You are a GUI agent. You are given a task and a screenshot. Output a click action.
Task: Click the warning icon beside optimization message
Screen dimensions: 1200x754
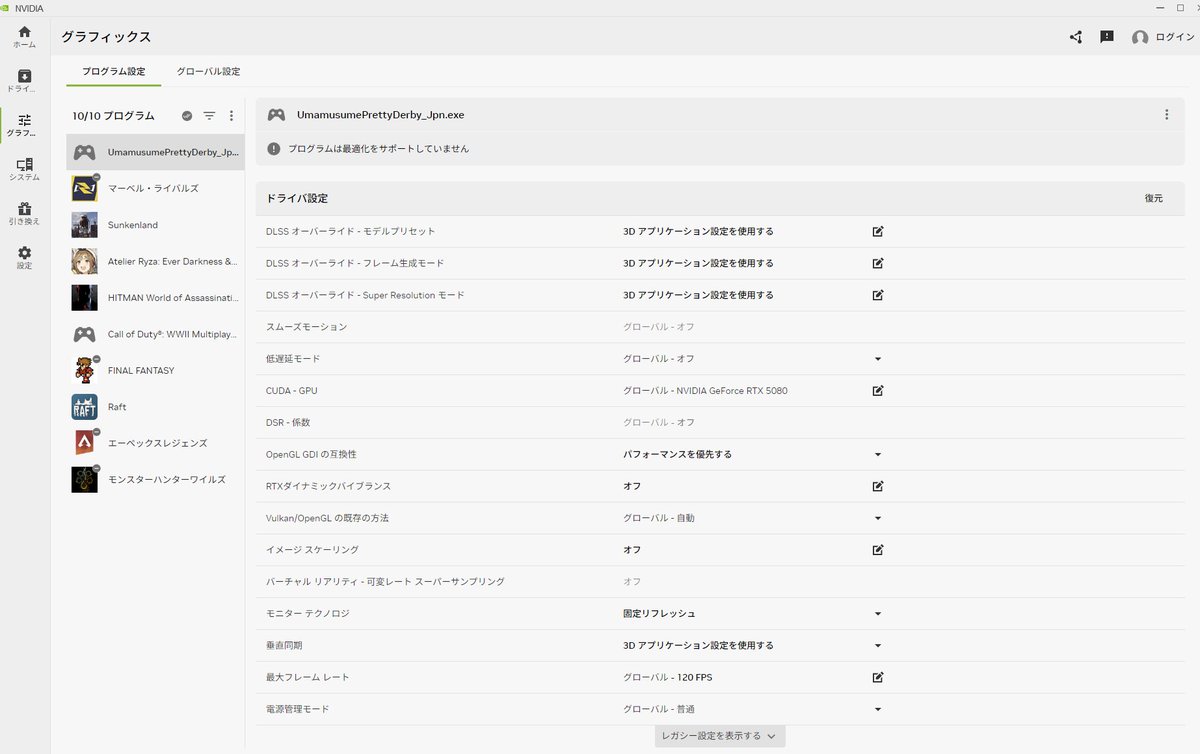coord(274,148)
